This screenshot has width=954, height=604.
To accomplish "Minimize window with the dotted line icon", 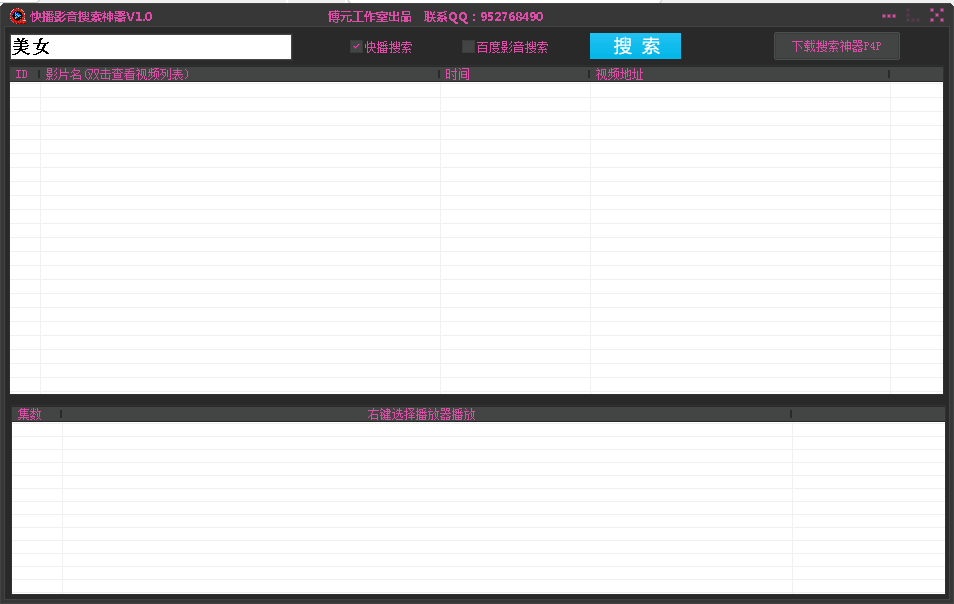I will [889, 16].
